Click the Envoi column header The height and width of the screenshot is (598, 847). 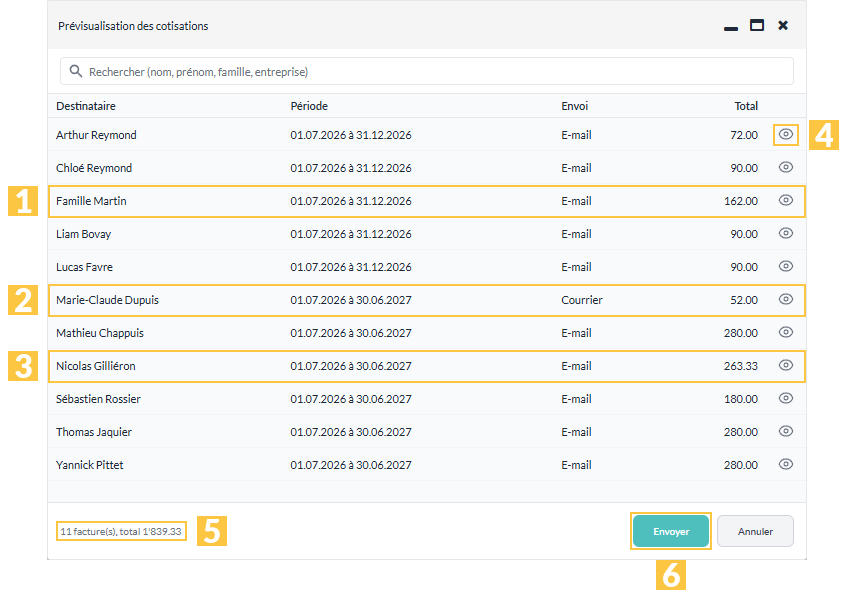(x=574, y=106)
